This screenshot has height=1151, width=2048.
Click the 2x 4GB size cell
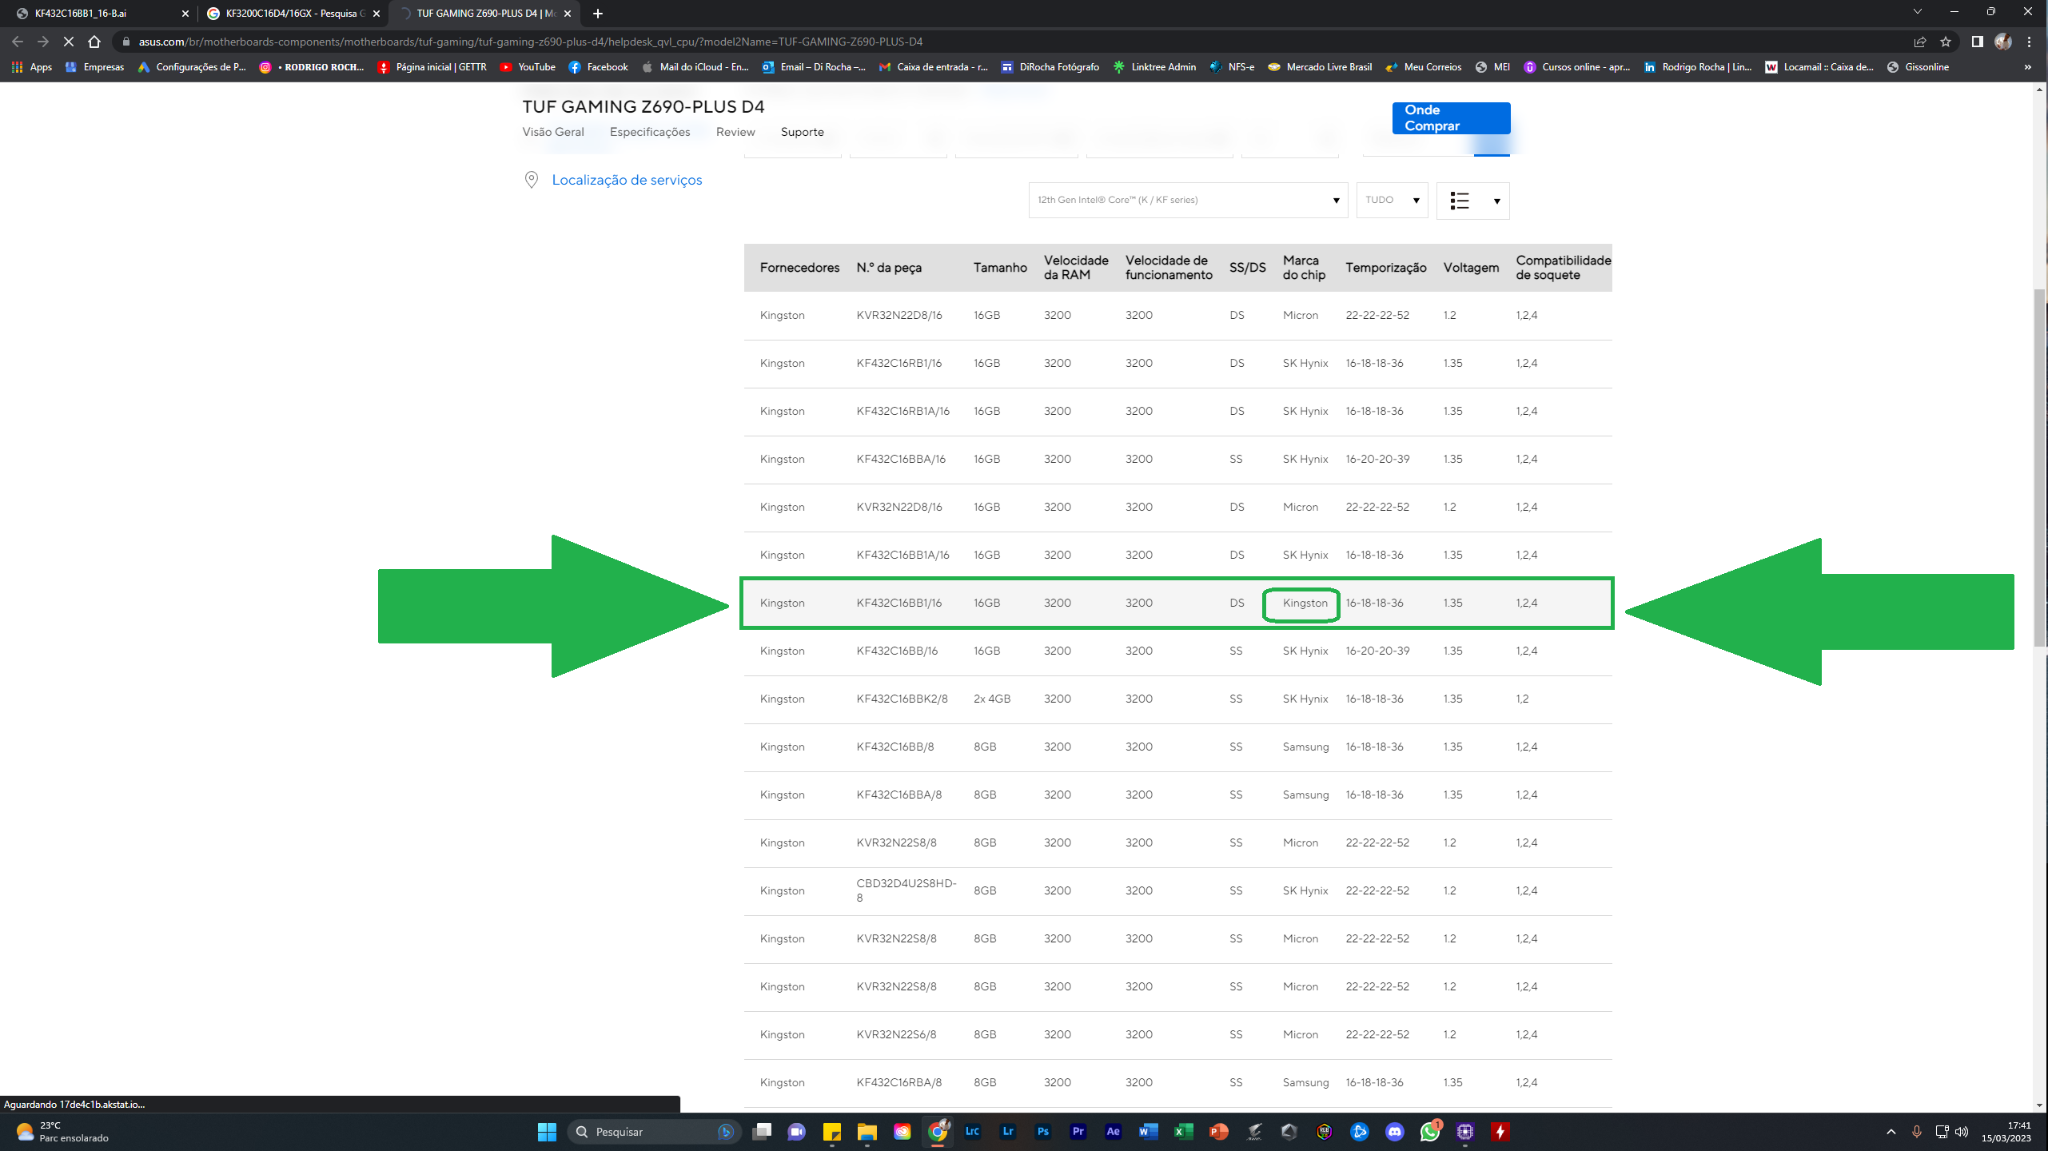pos(992,699)
